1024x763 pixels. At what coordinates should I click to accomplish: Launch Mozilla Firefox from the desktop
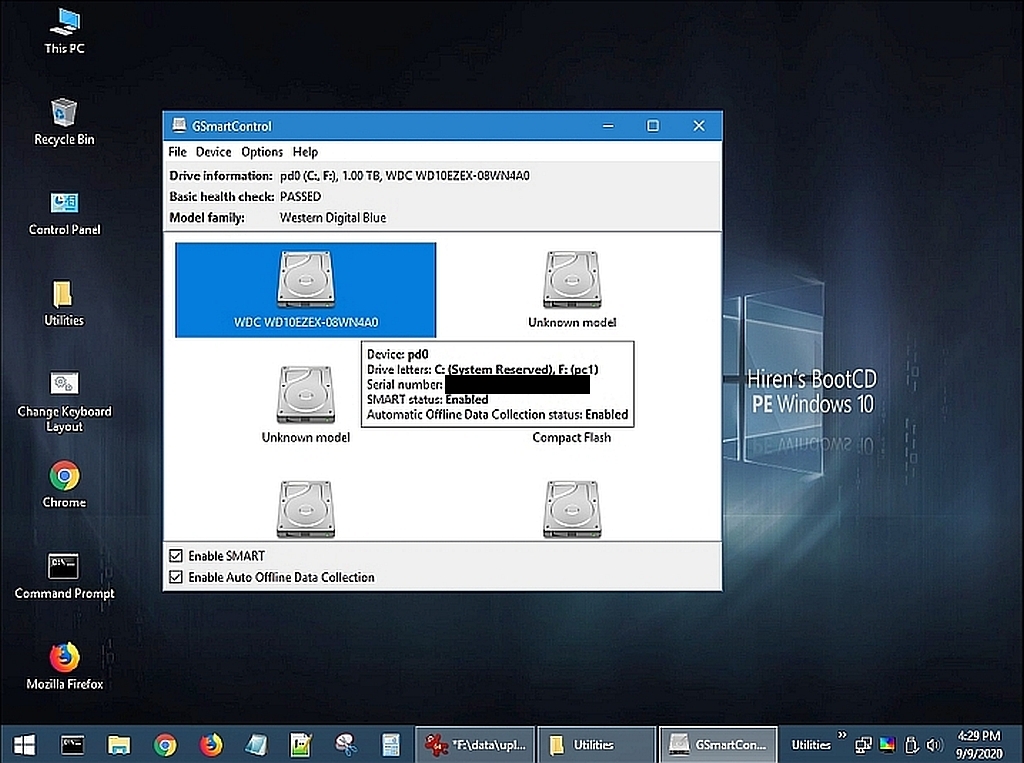(64, 666)
